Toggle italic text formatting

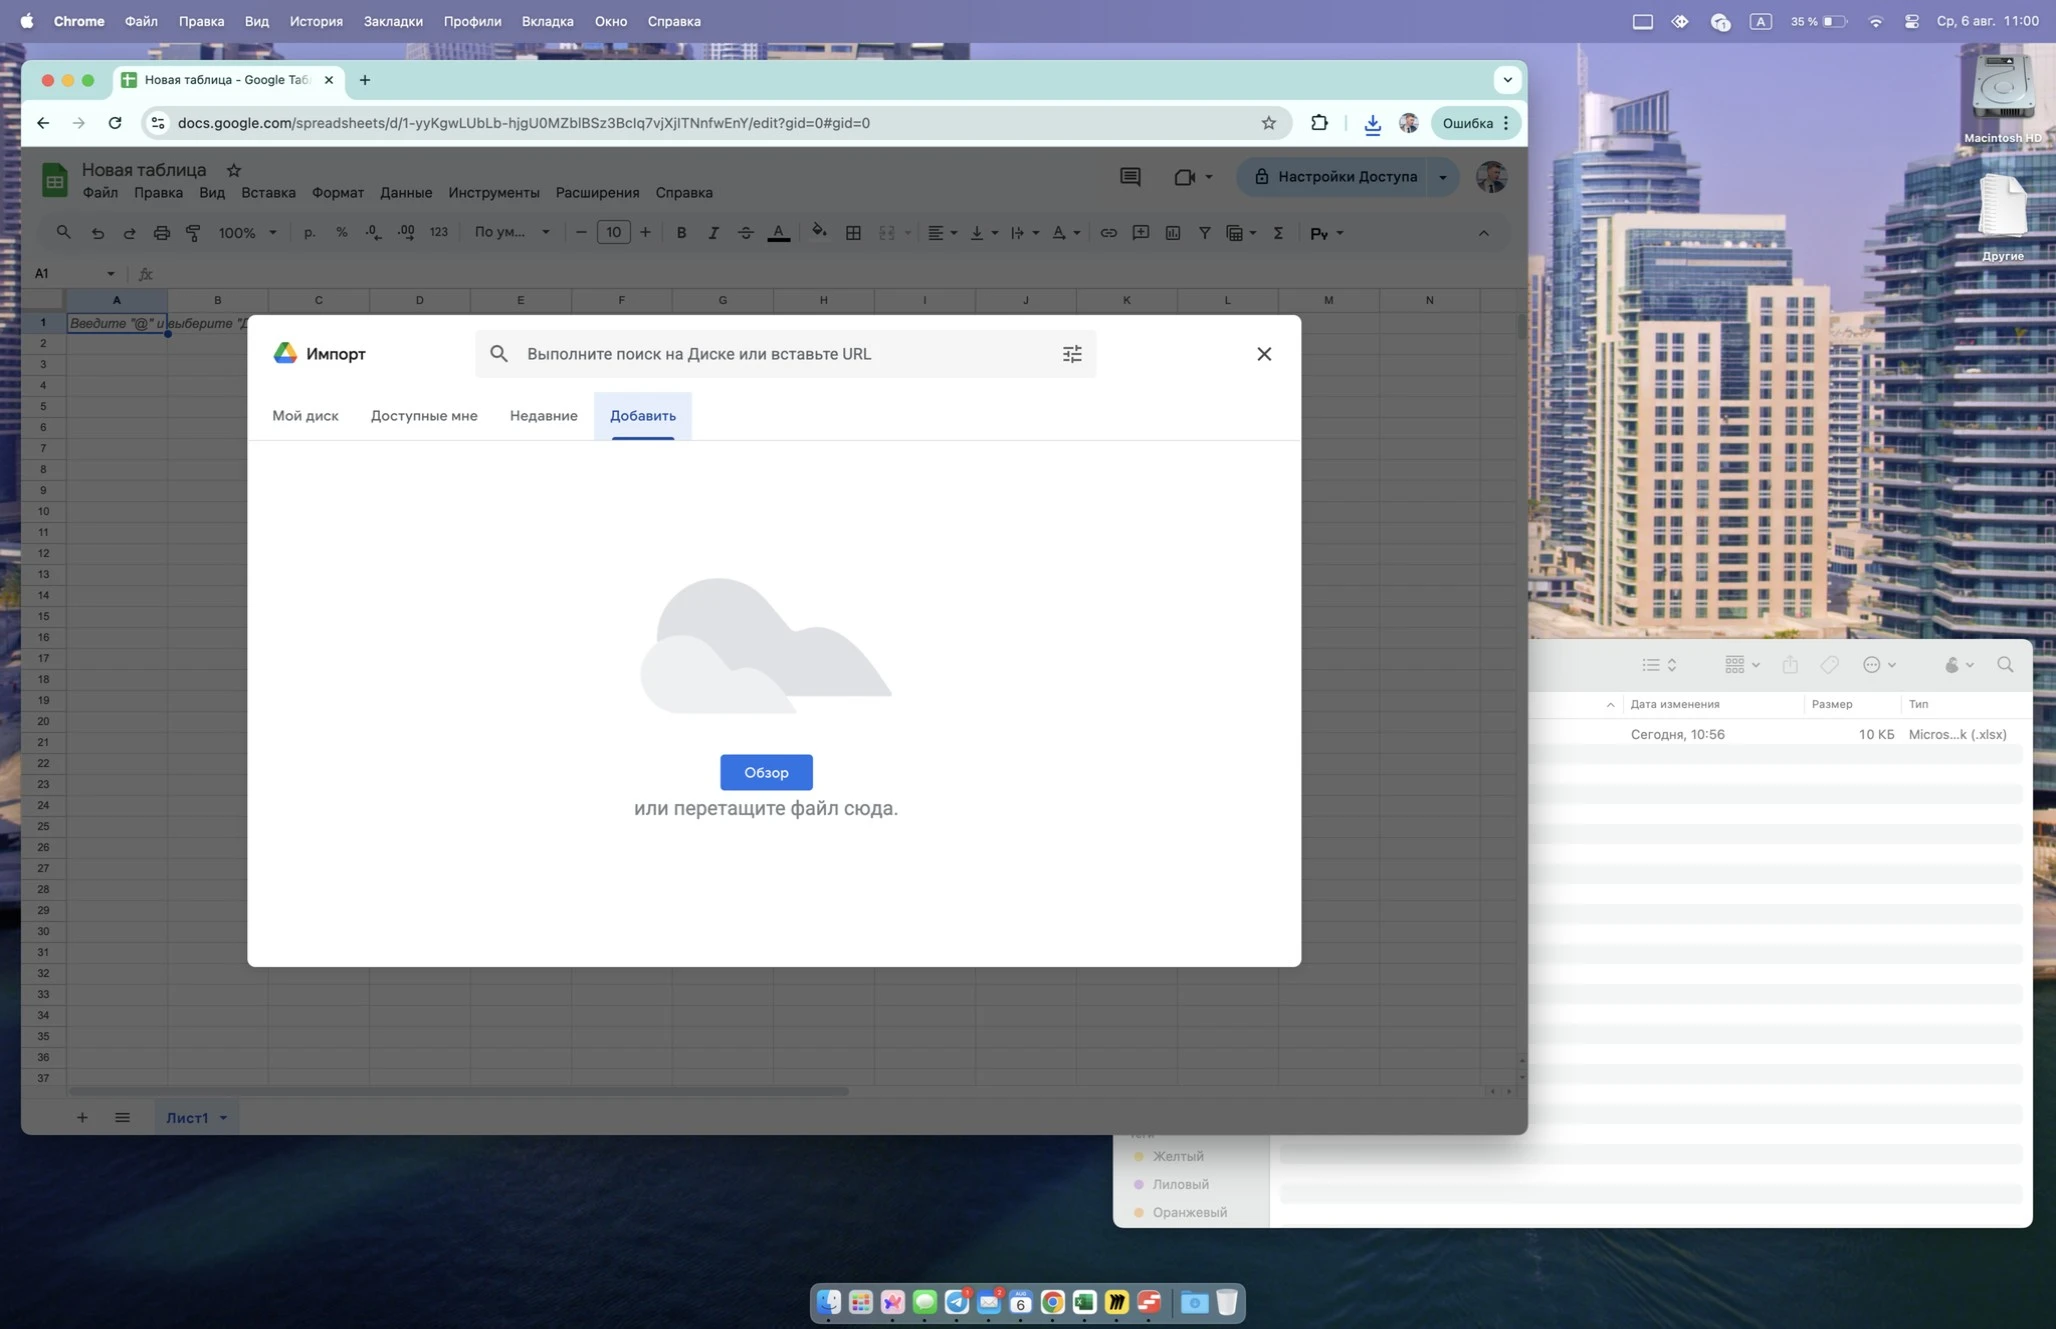click(713, 233)
